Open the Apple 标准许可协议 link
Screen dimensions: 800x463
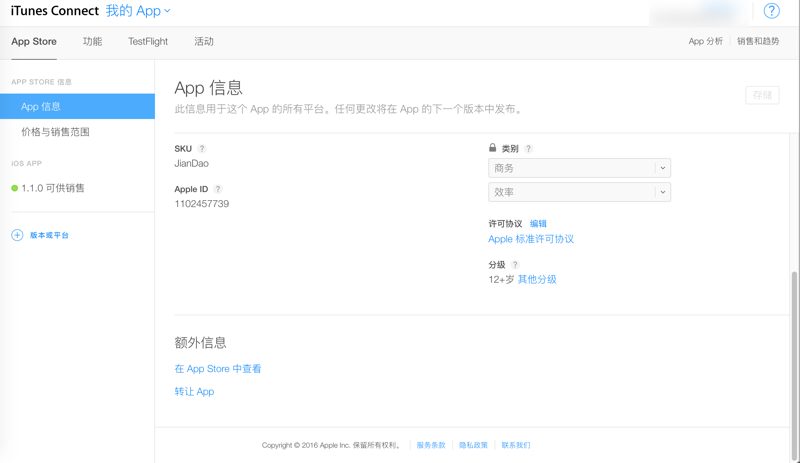(531, 239)
